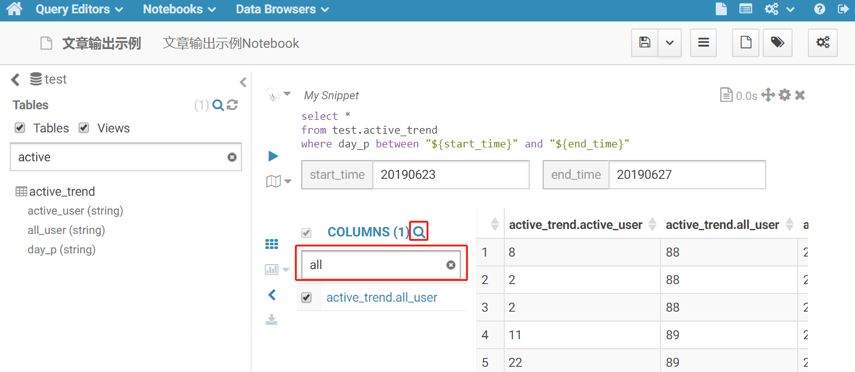The height and width of the screenshot is (372, 855).
Task: Open the documents icon in top bar
Action: click(x=721, y=9)
